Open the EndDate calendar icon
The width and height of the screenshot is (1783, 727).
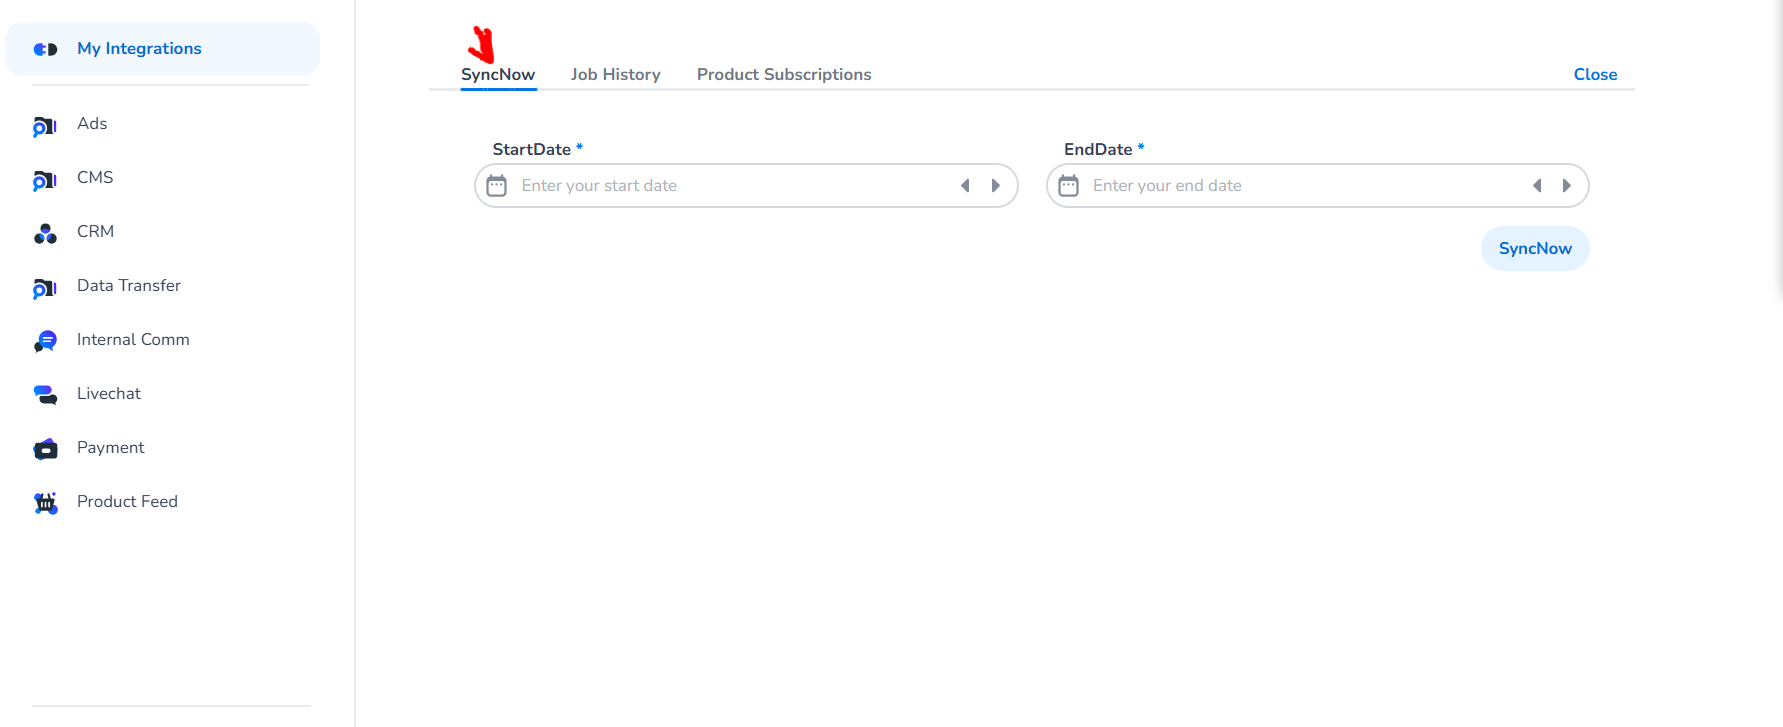(x=1068, y=186)
